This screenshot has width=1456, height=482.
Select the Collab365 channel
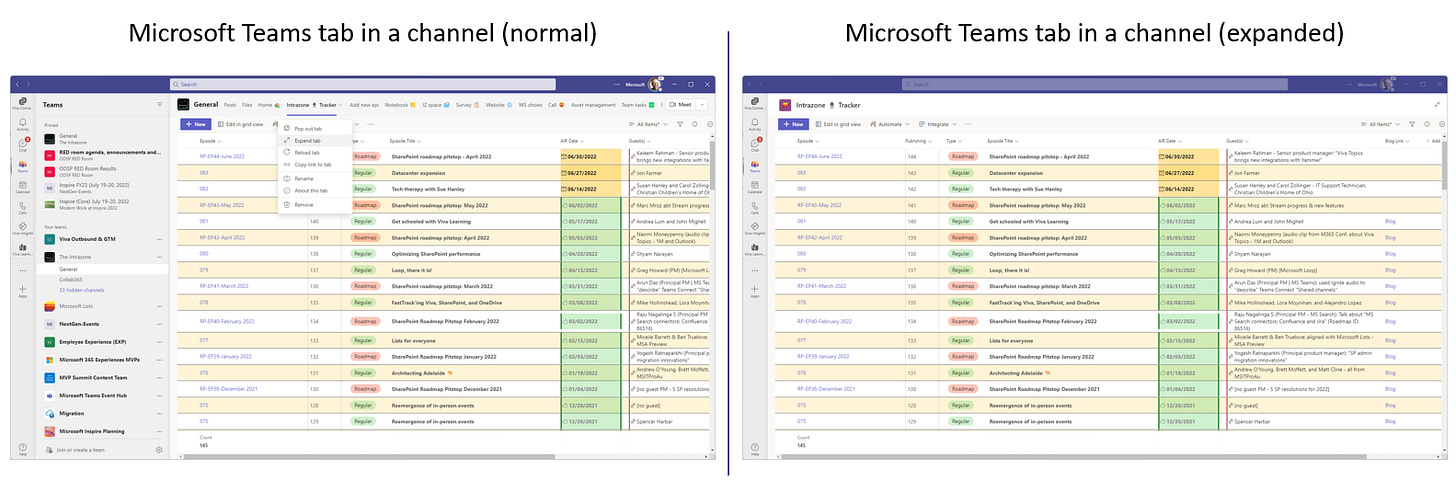pyautogui.click(x=69, y=279)
